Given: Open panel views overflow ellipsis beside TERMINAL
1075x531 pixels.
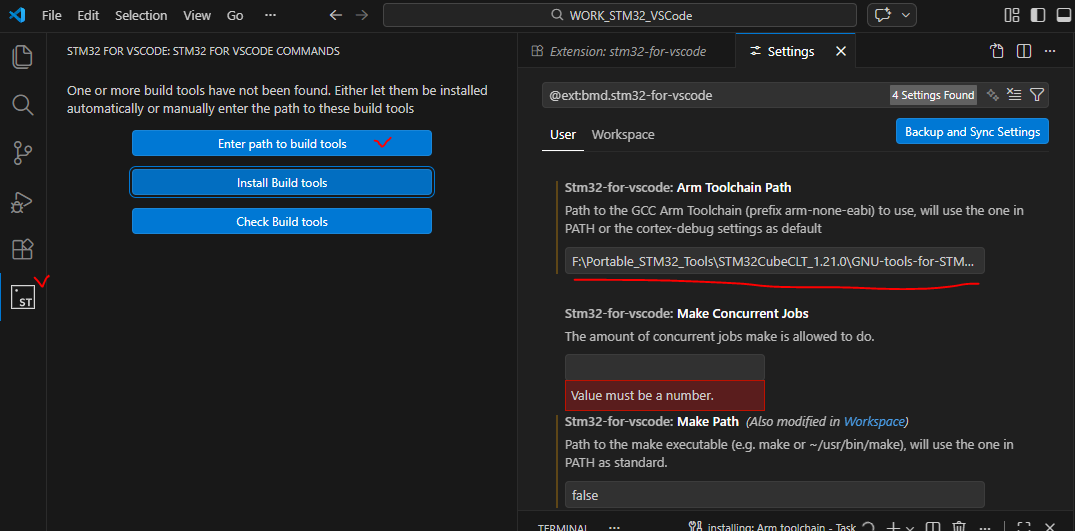Looking at the screenshot, I should [x=614, y=528].
